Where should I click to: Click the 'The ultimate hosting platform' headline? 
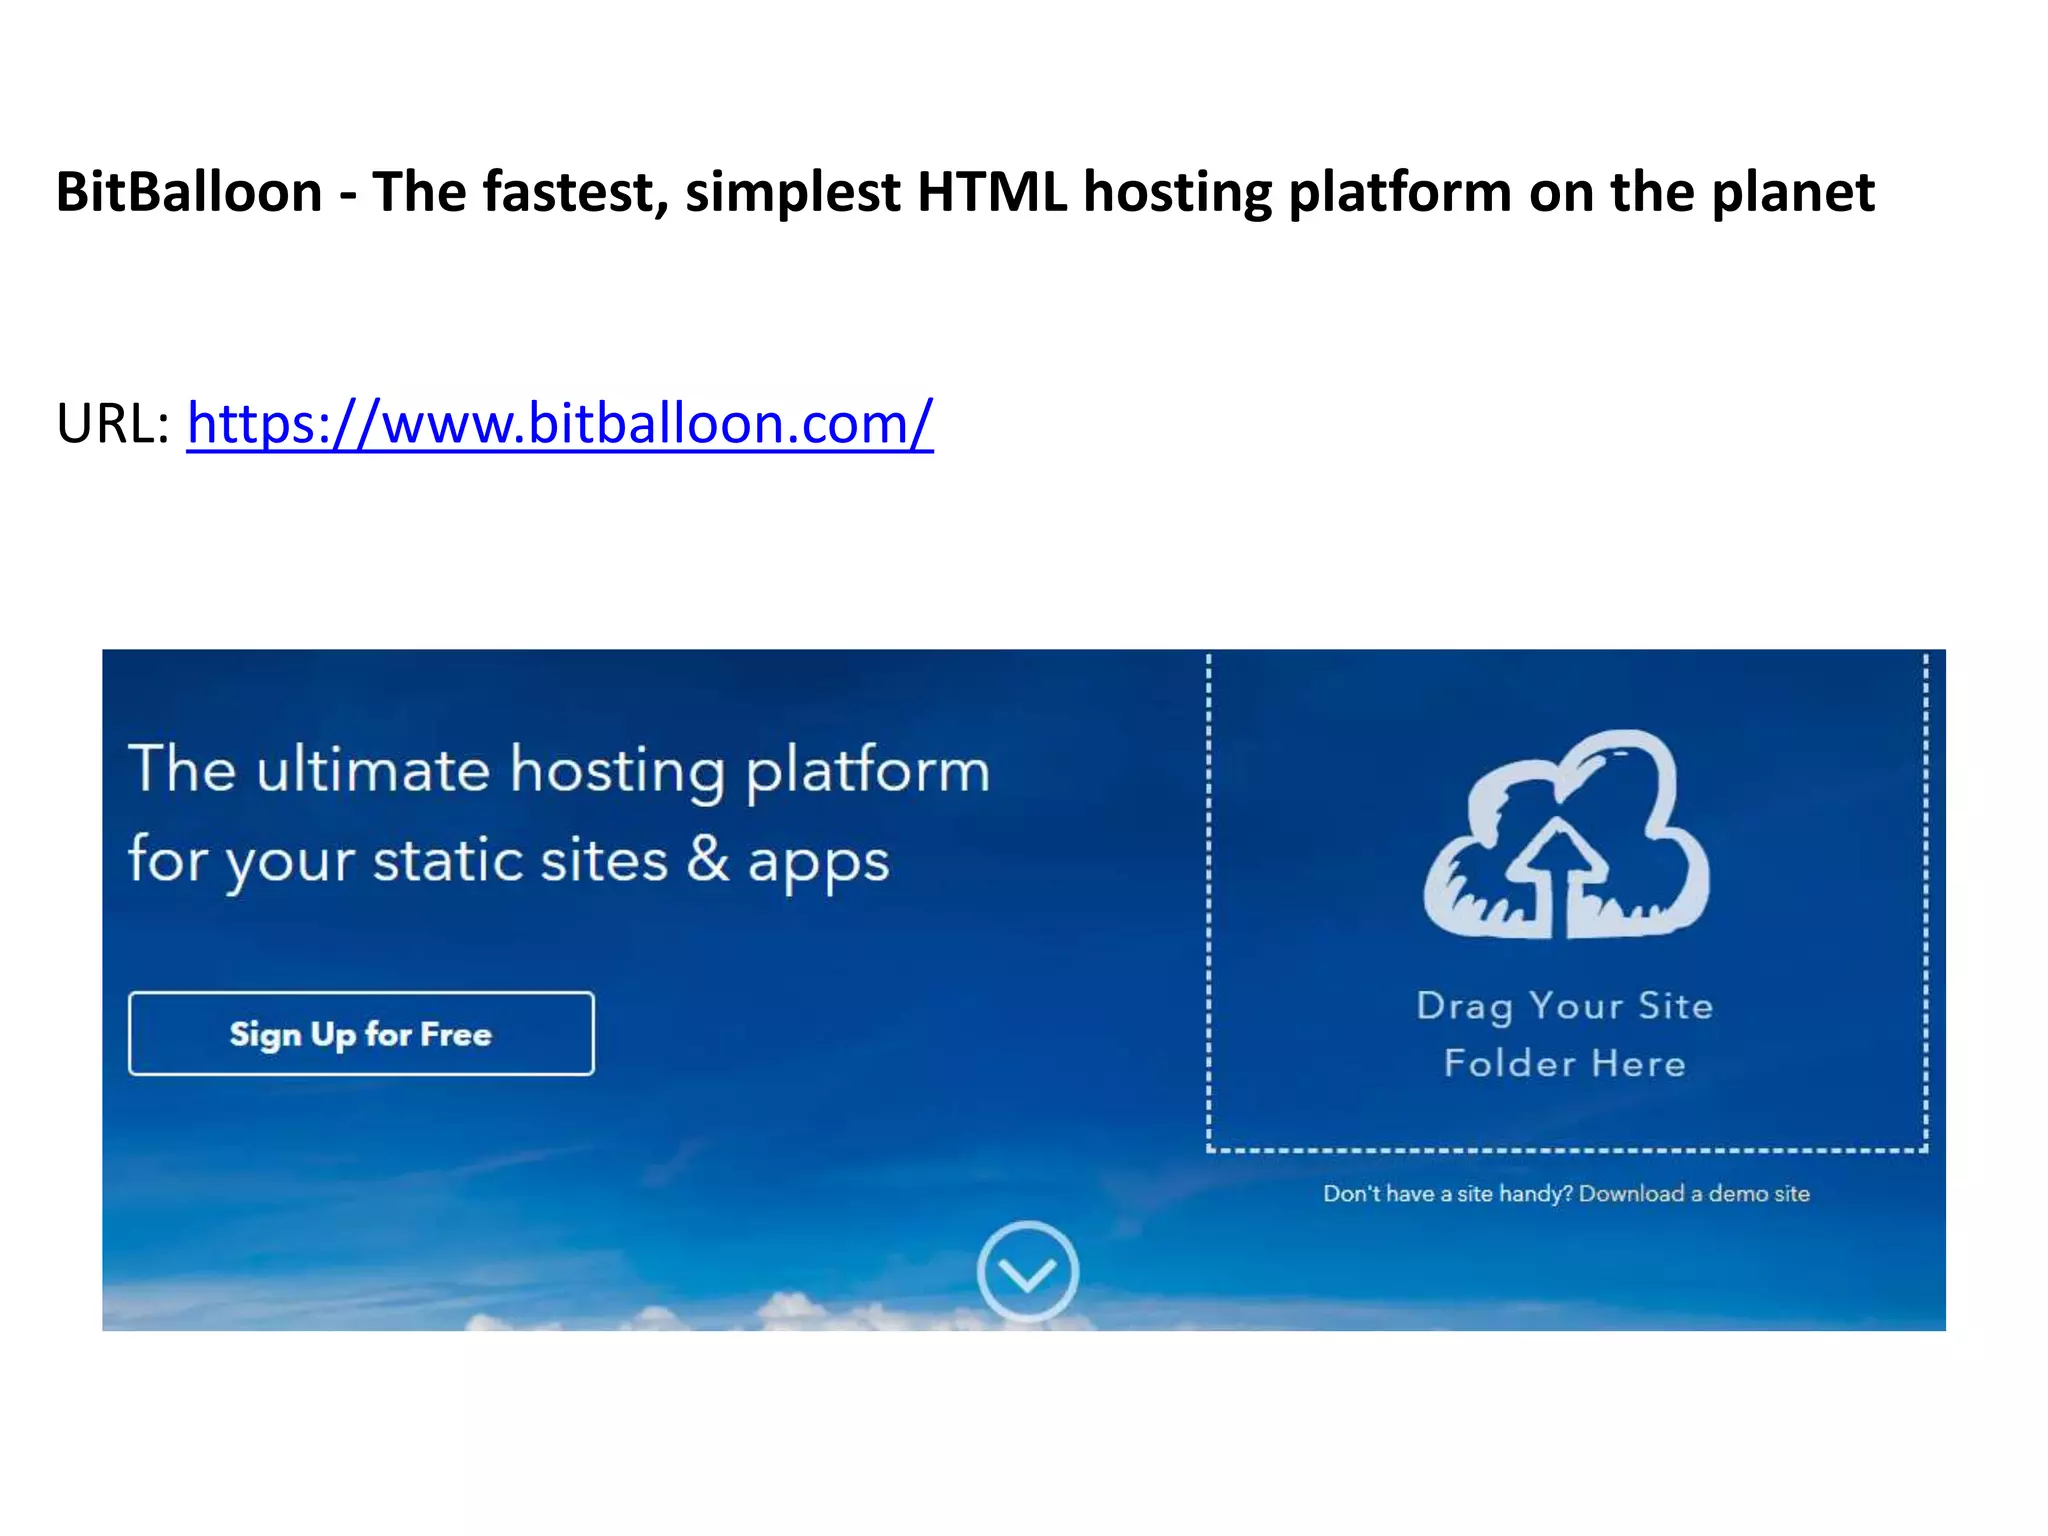[559, 770]
